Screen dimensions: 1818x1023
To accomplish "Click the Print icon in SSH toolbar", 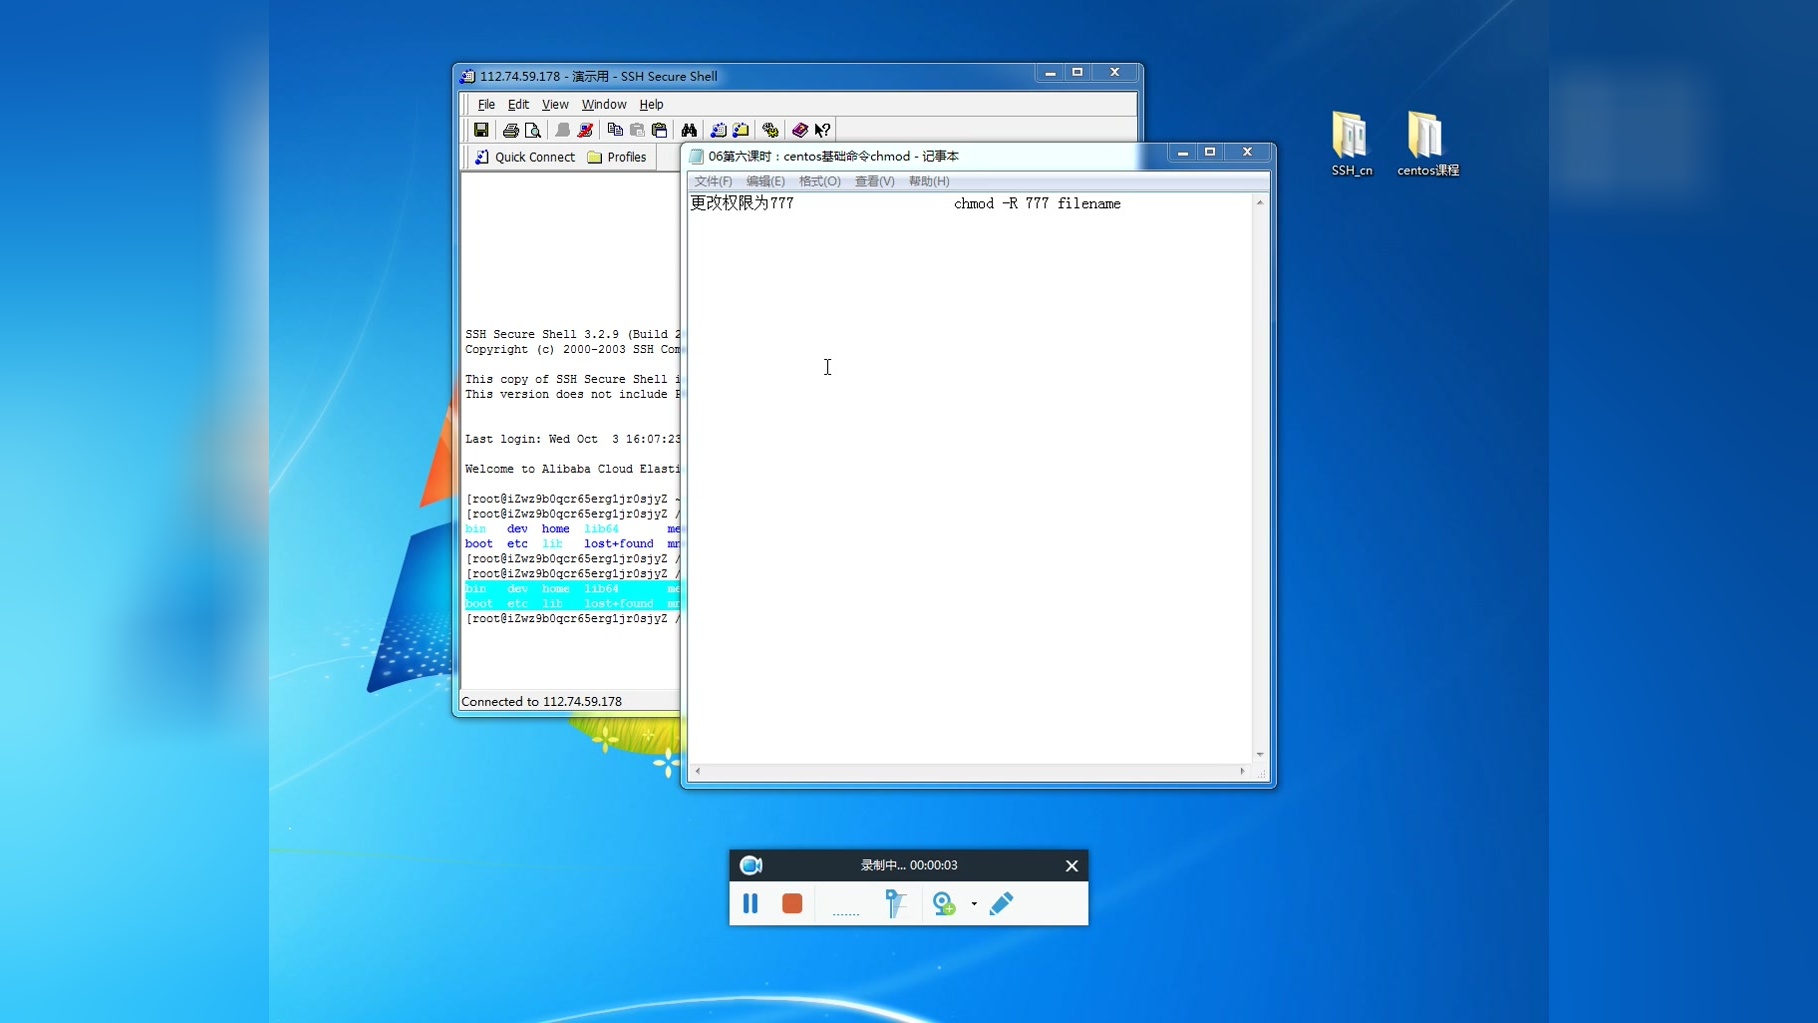I will (511, 130).
